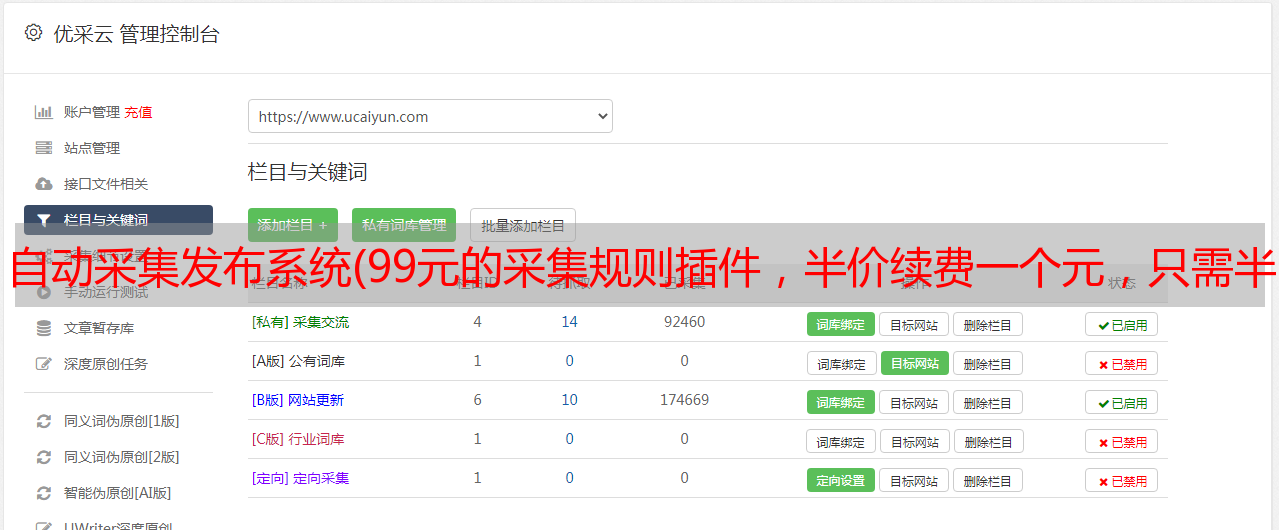Toggle 已禁用 status for 定向采集 row
Viewport: 1279px width, 530px height.
[x=1122, y=480]
